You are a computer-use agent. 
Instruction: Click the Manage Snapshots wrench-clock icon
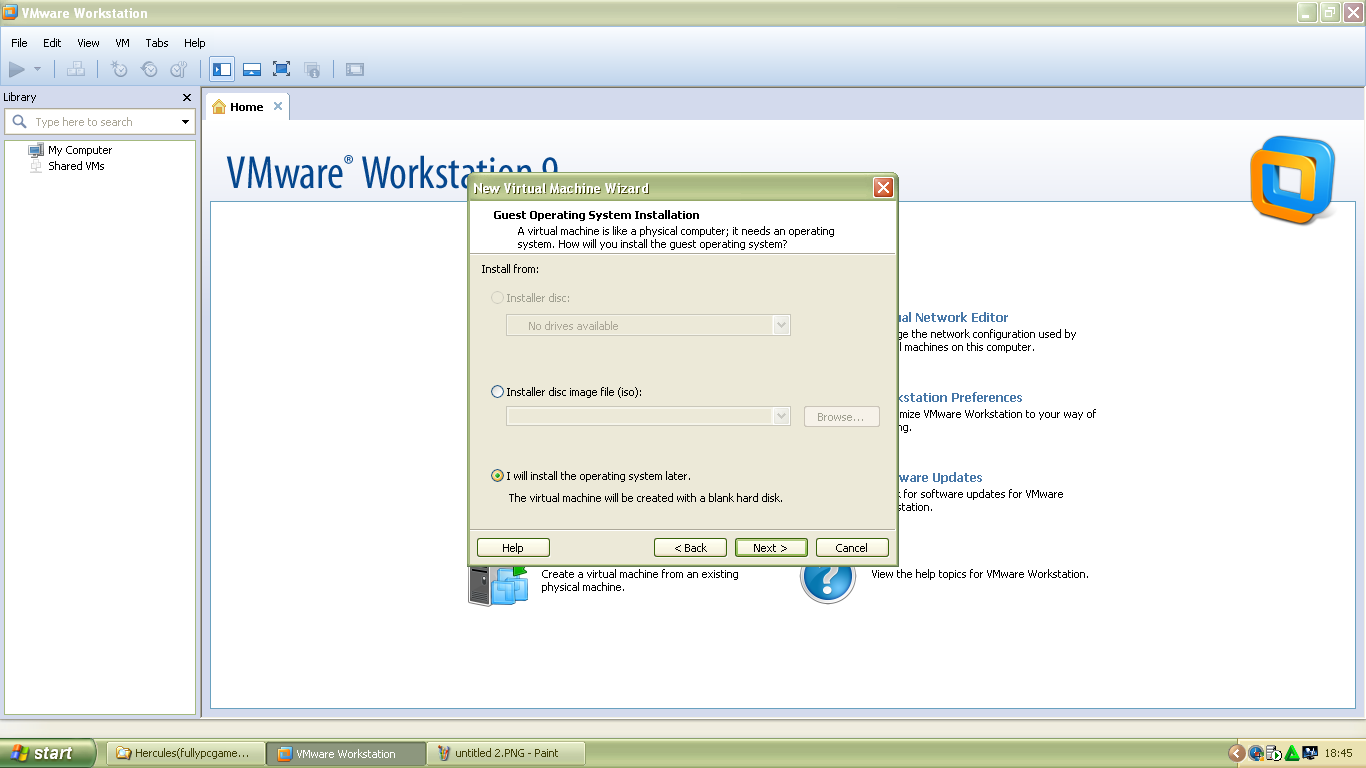[x=179, y=69]
